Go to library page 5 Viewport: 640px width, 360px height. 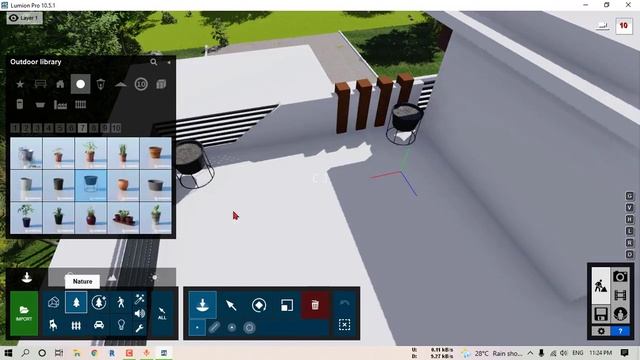[60, 128]
